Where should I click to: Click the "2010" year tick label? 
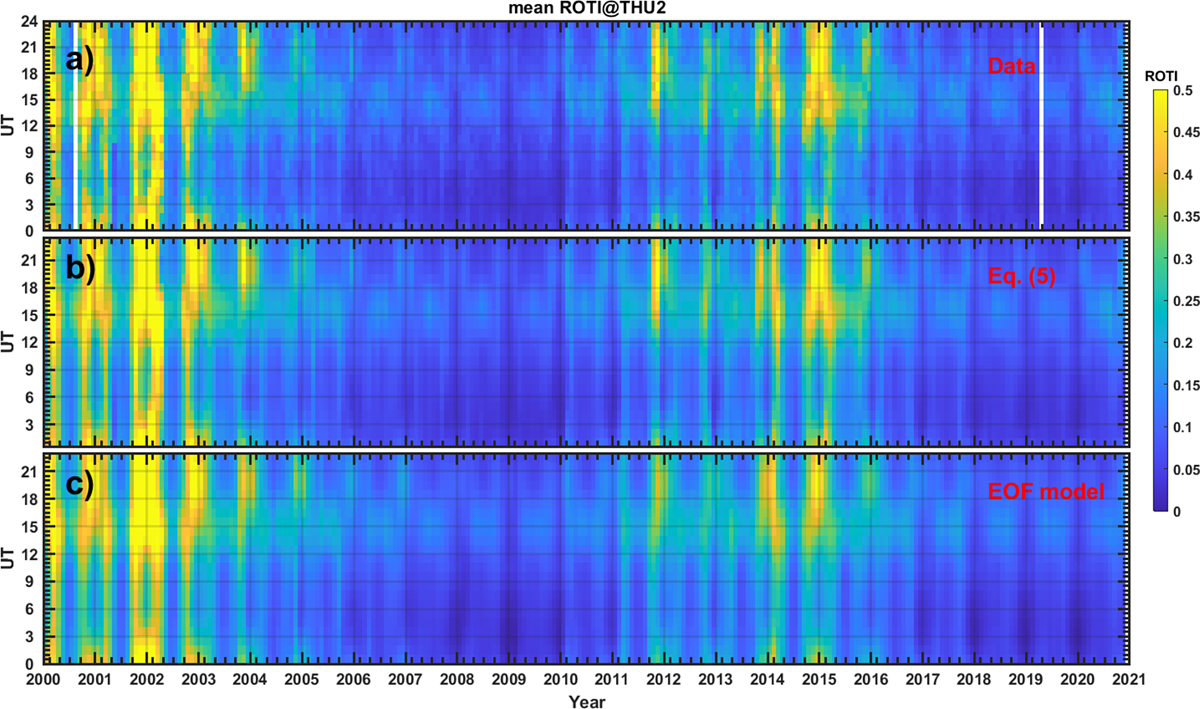(560, 681)
